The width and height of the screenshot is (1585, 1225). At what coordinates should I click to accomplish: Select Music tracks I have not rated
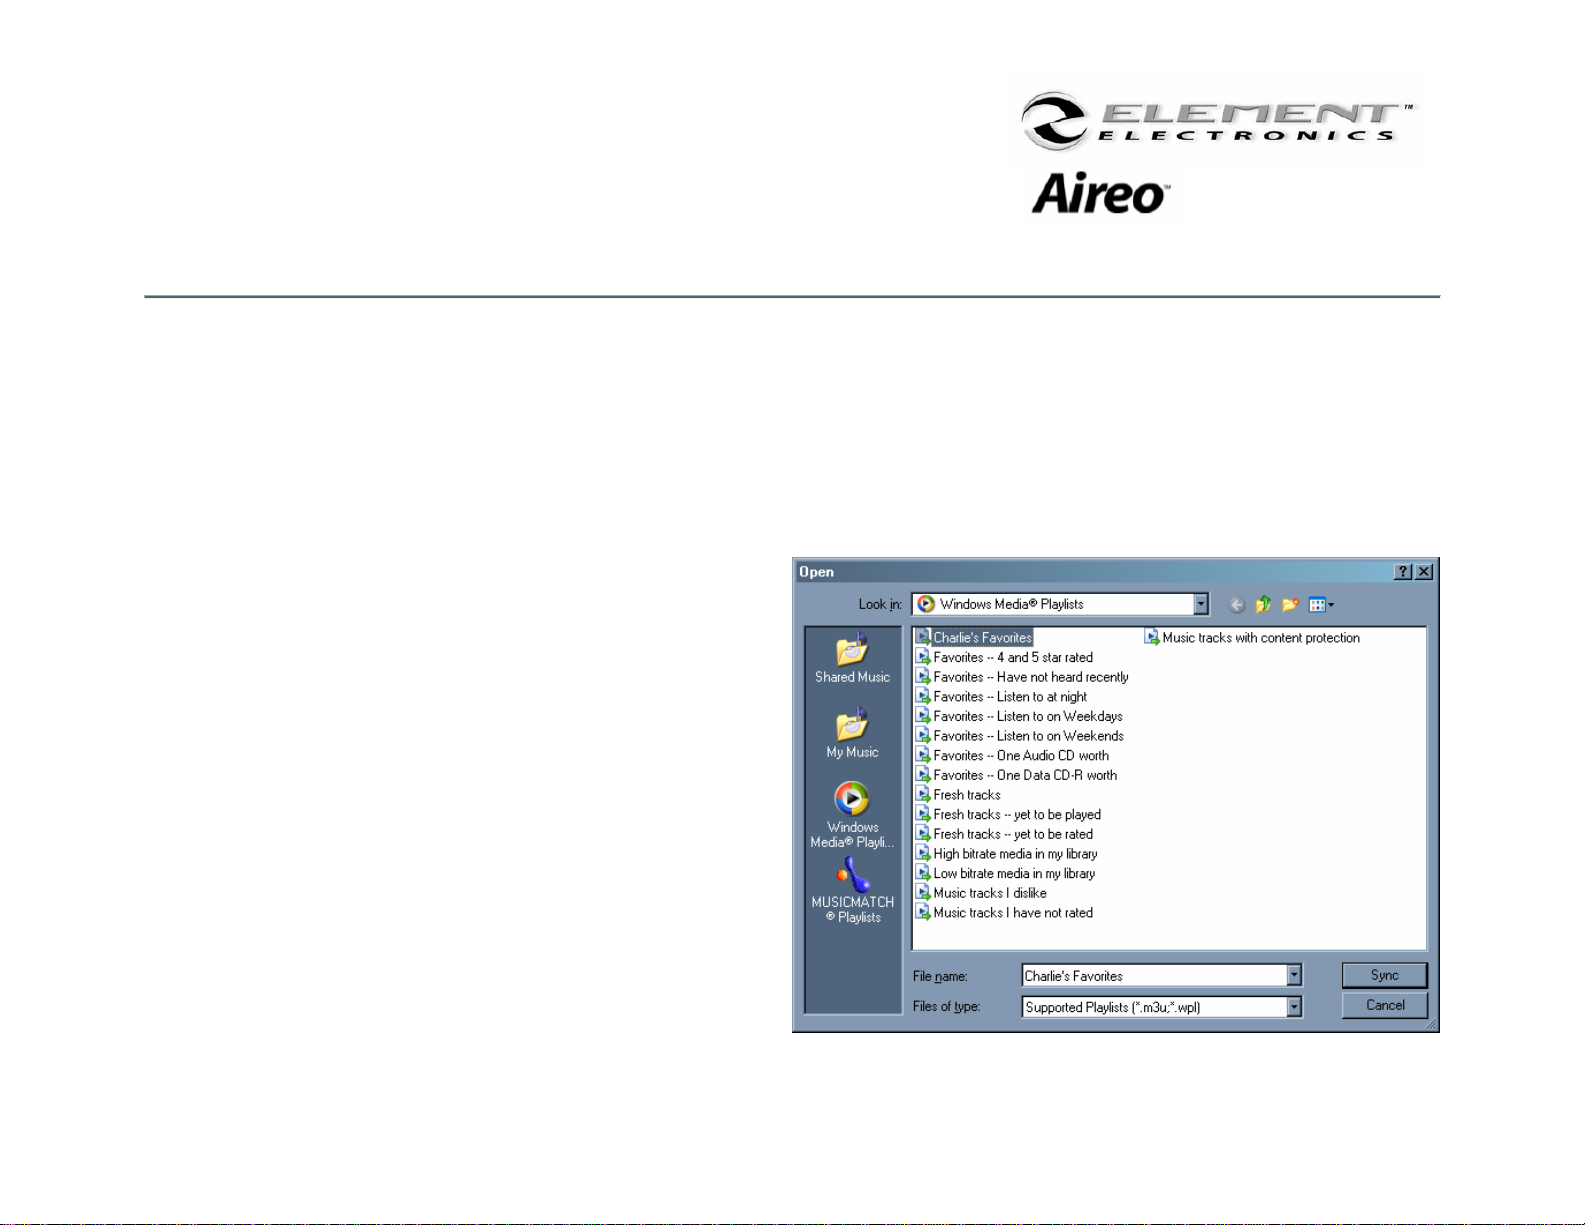click(x=1004, y=913)
